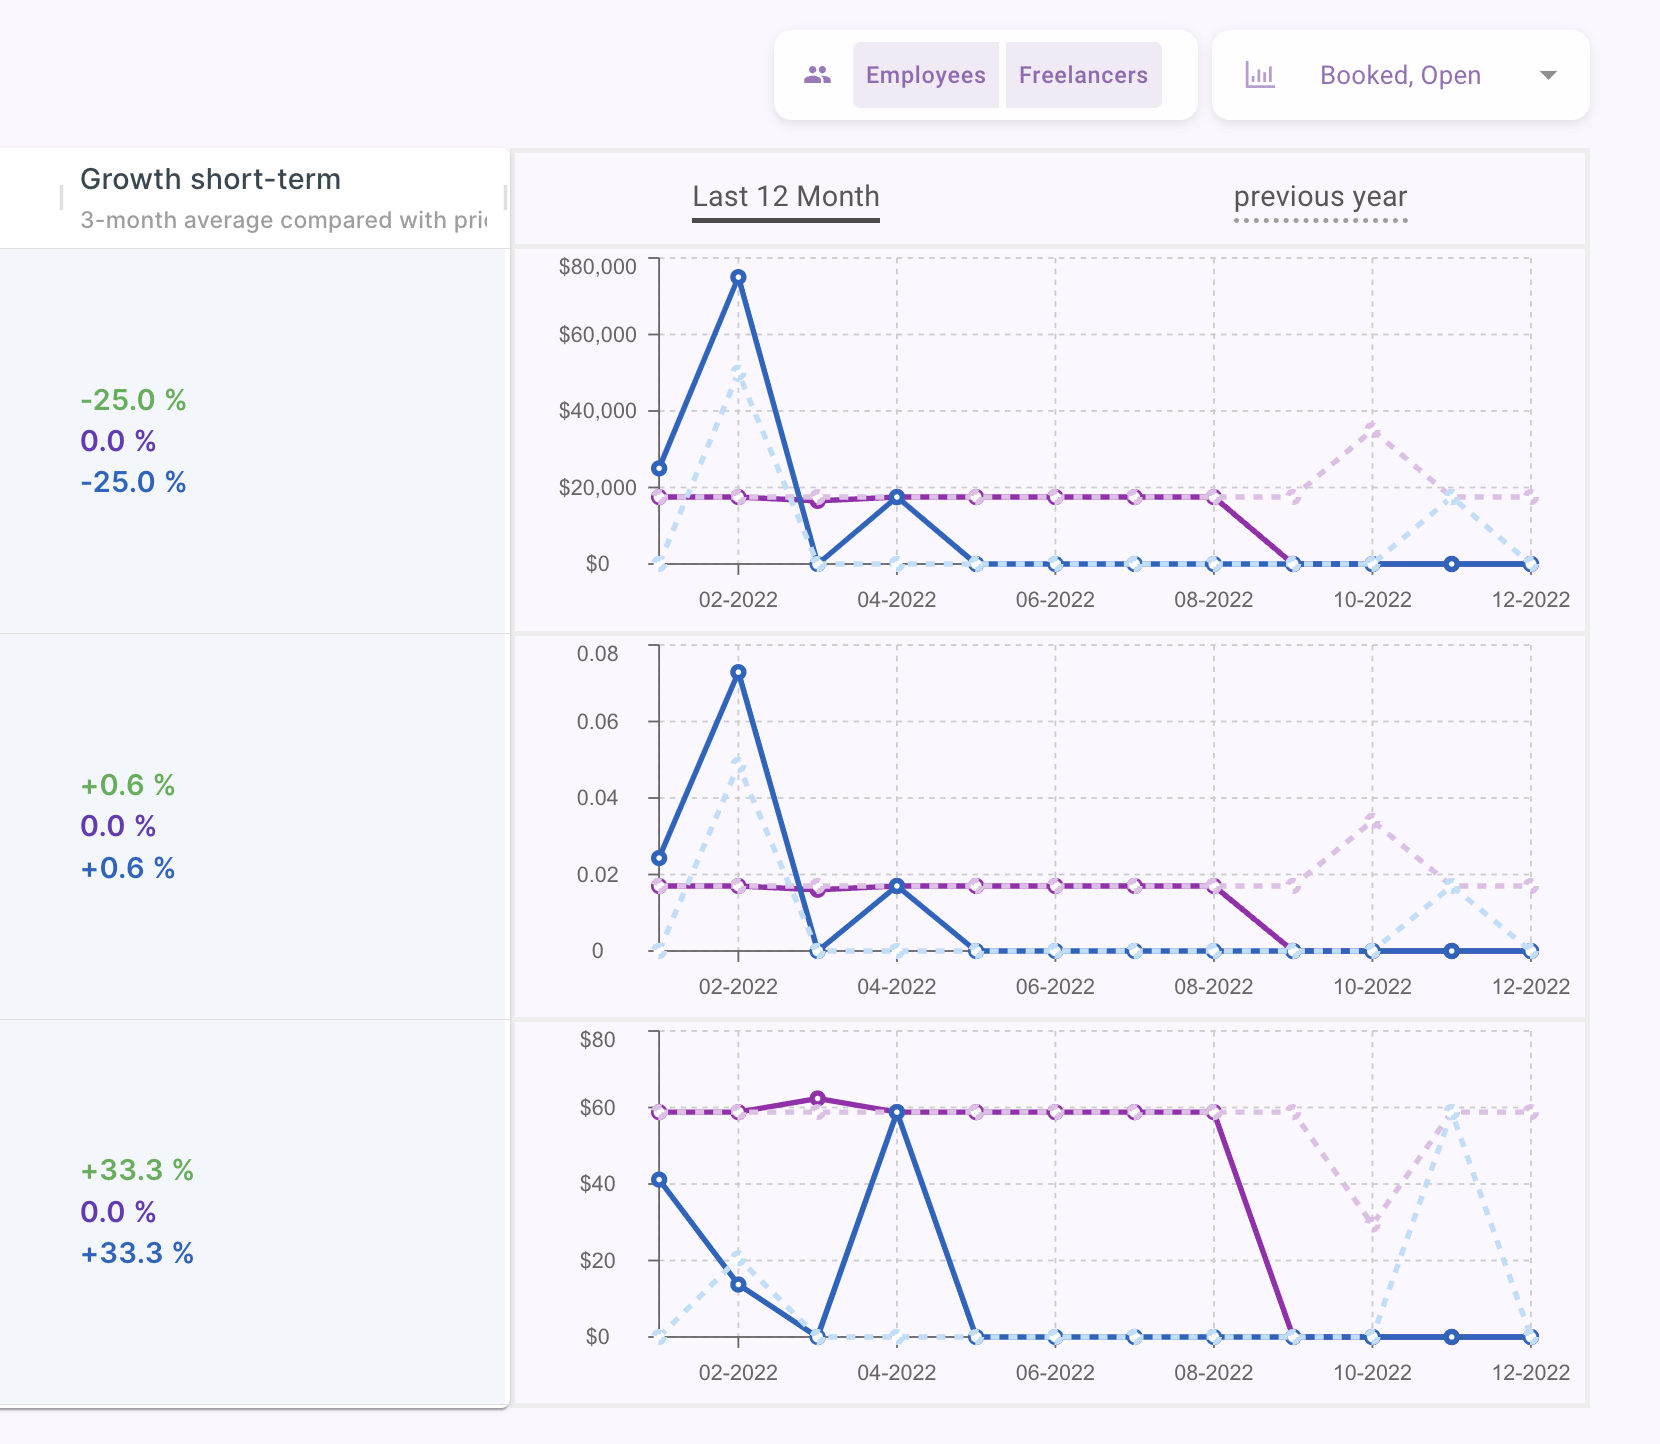
Task: Toggle the Freelancers filter
Action: pos(1083,75)
